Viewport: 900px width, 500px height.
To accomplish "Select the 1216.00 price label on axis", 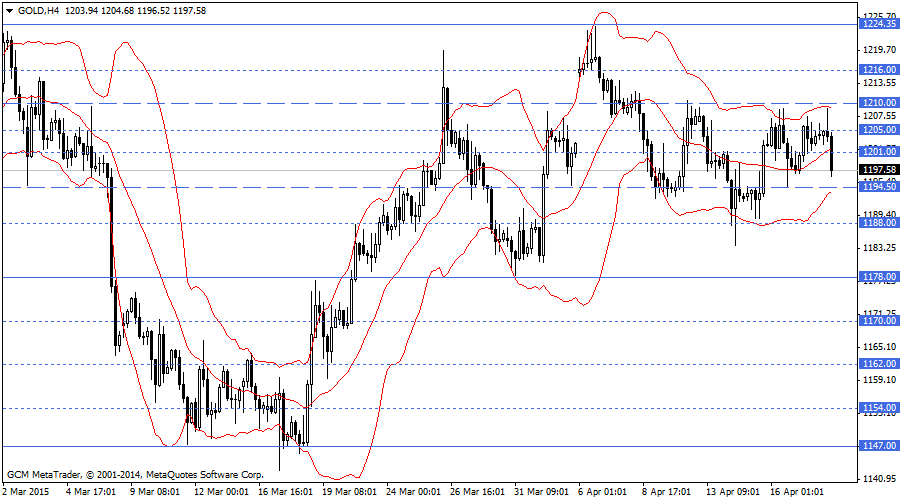I will (878, 69).
